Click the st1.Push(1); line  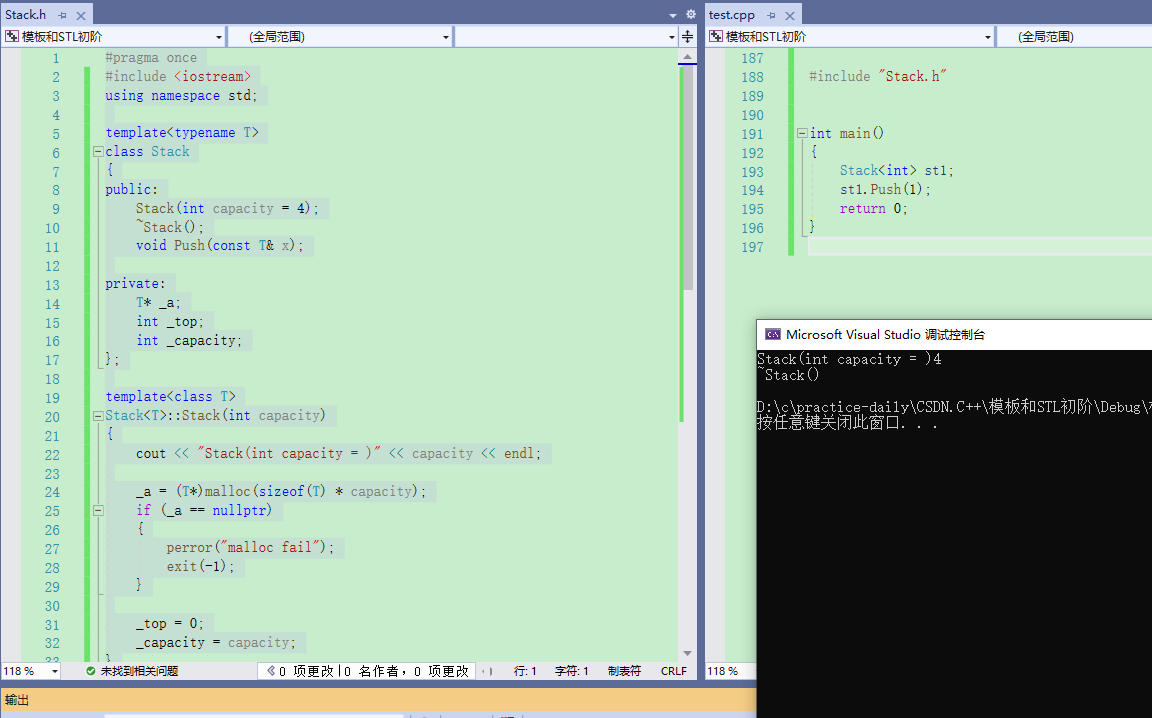885,190
